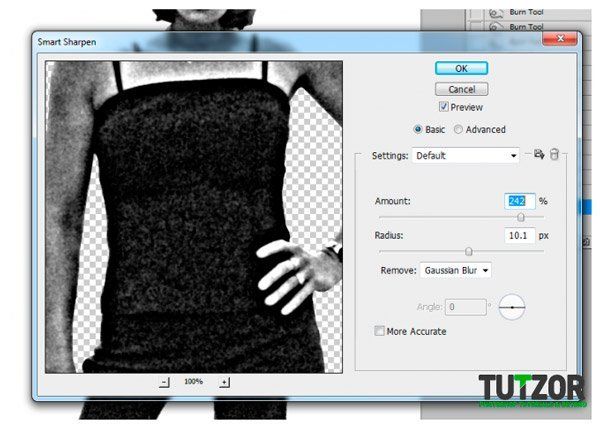
Task: Cancel the Smart Sharpen dialog
Action: click(x=461, y=89)
